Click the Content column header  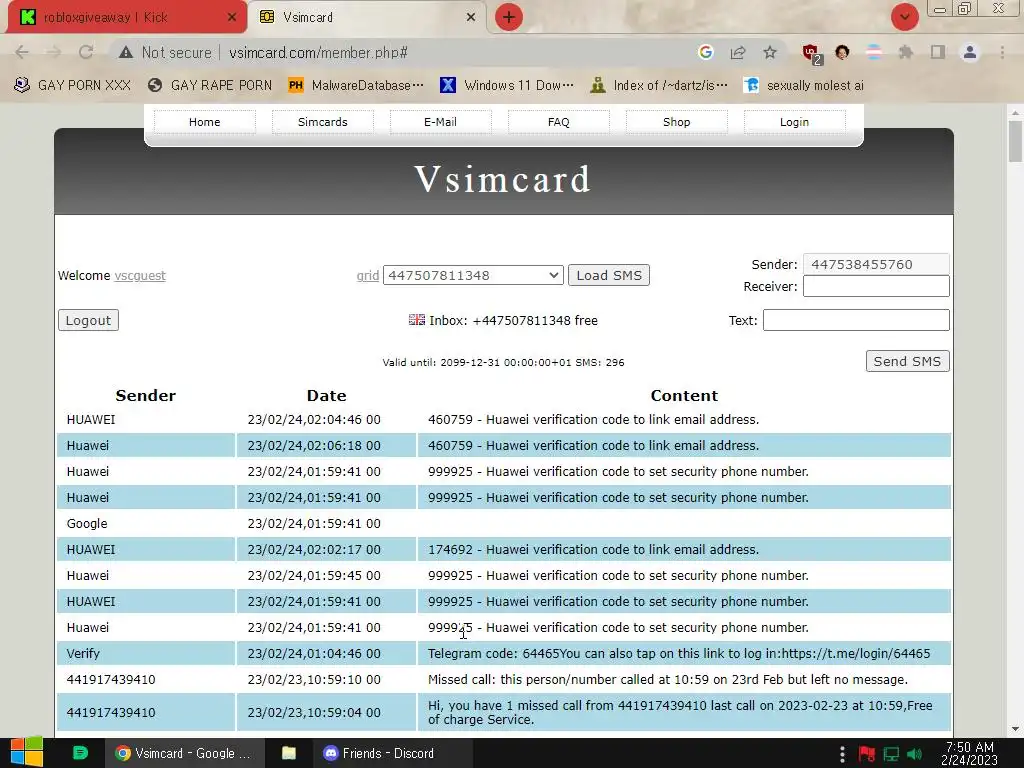pos(684,395)
